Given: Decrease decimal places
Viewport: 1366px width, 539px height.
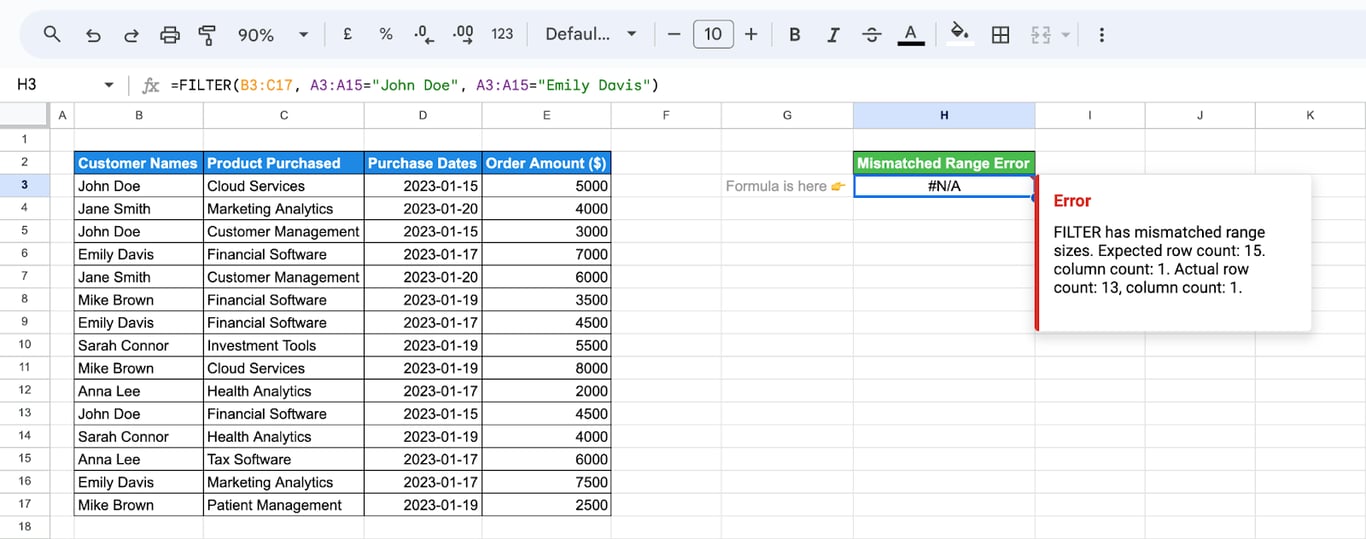Looking at the screenshot, I should 424,35.
